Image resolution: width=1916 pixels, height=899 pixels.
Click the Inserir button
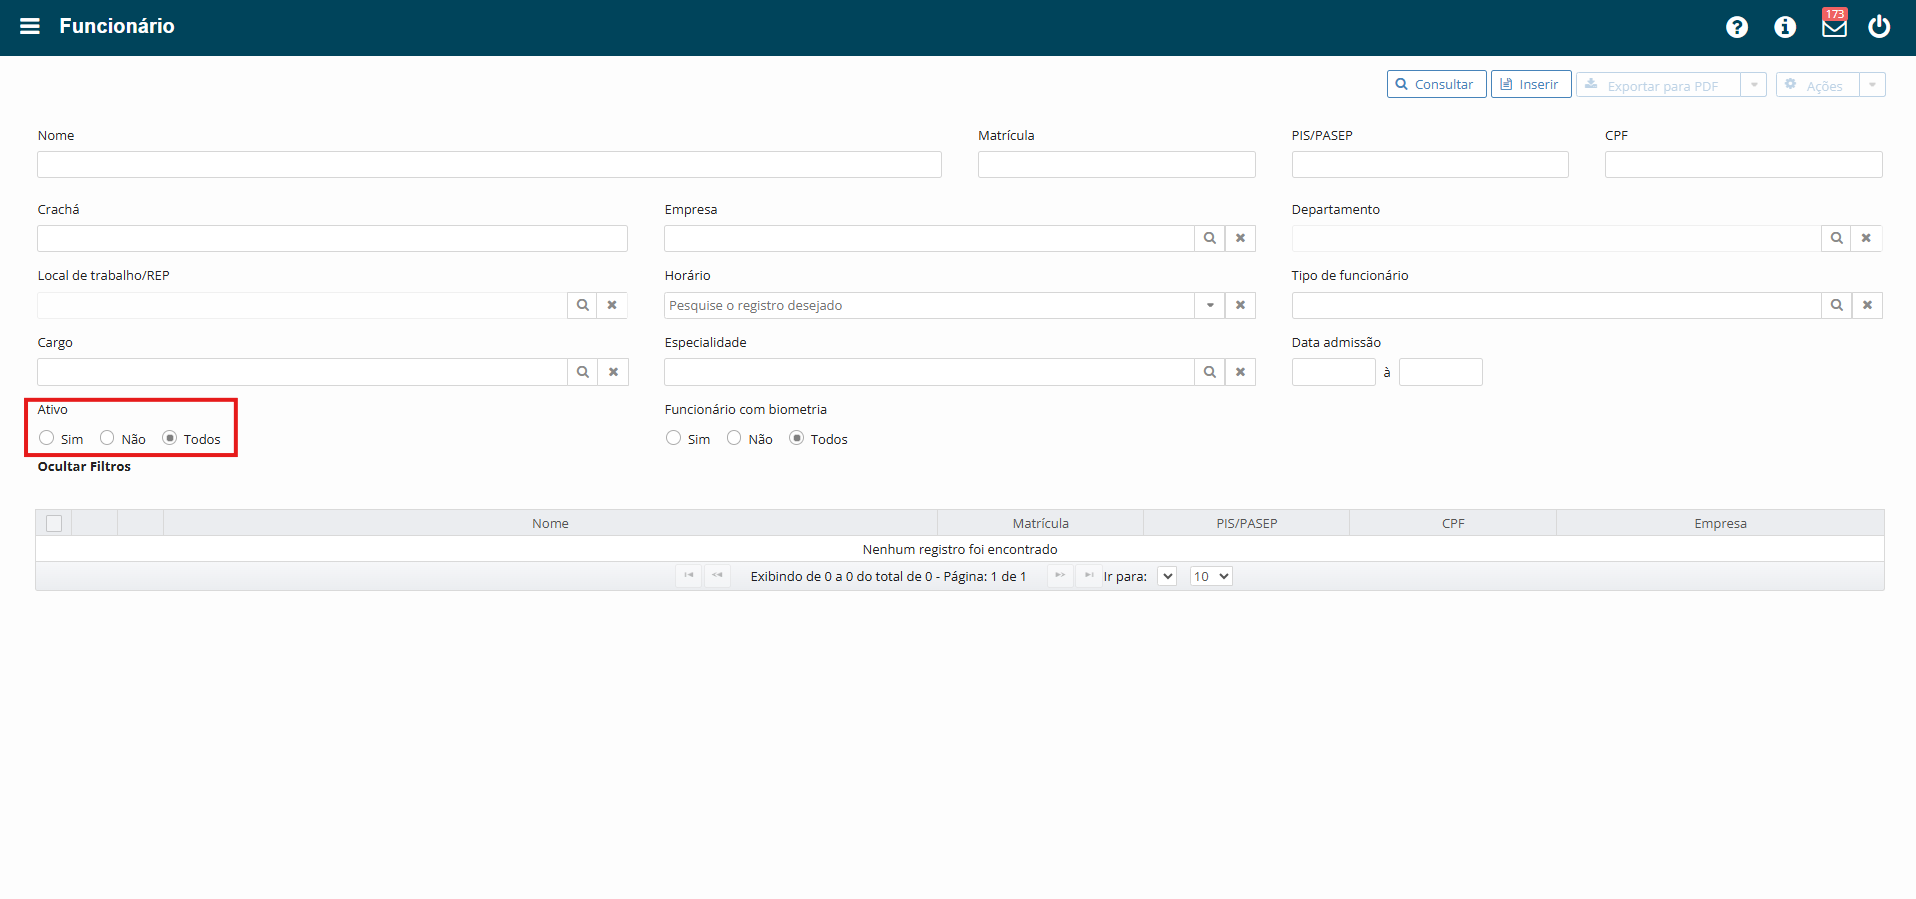click(x=1531, y=84)
